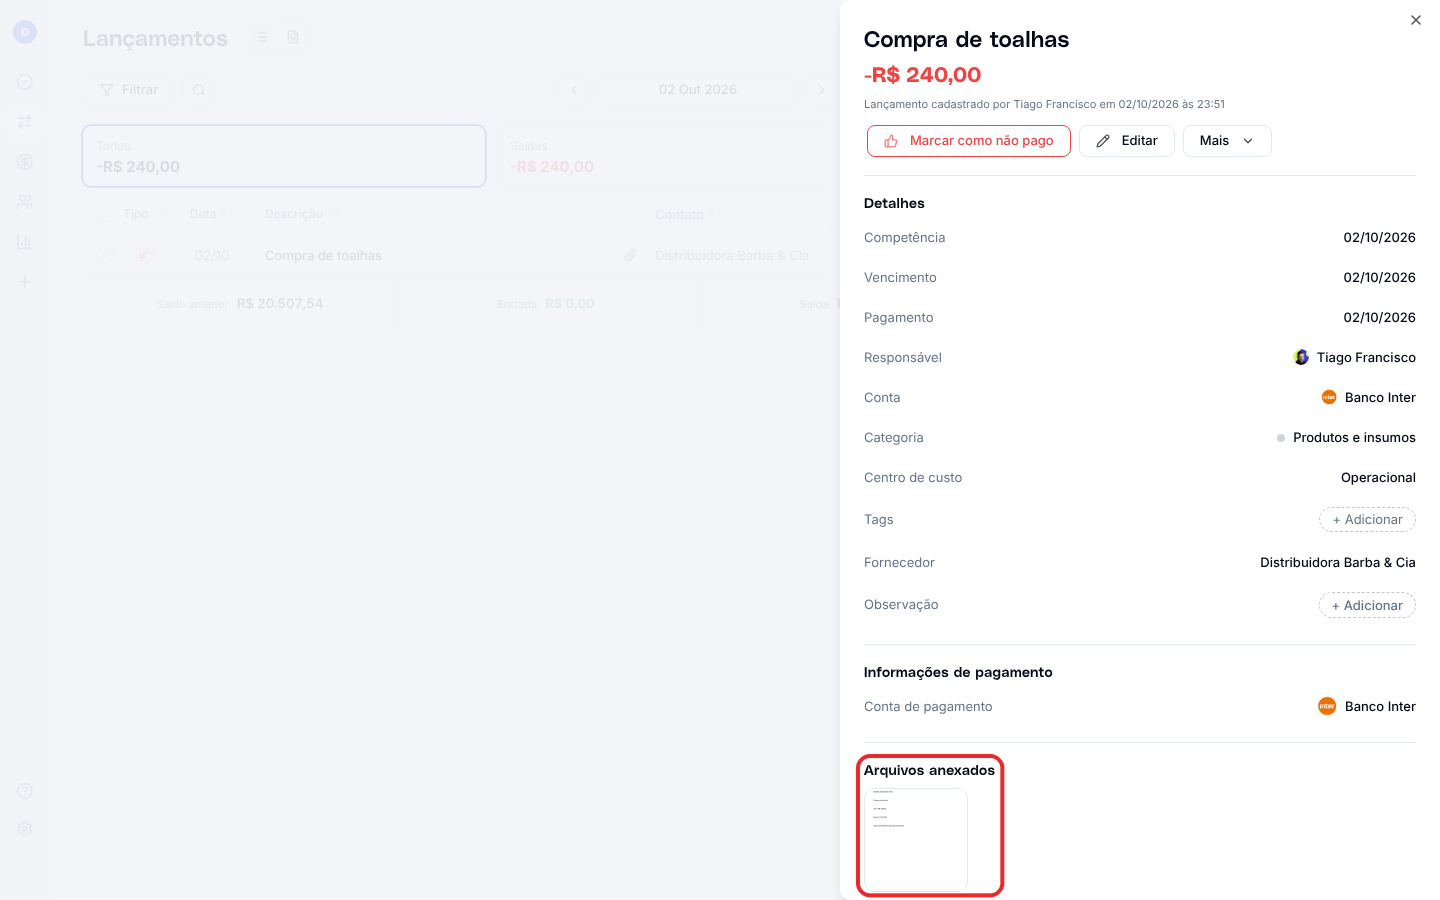Click the Editar button with pencil
The width and height of the screenshot is (1440, 900).
pyautogui.click(x=1126, y=141)
